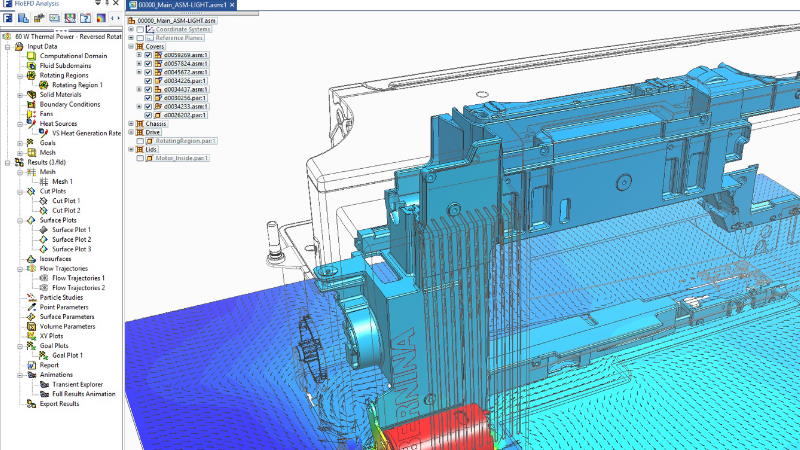Collapse the Input Data tree node

coord(7,46)
